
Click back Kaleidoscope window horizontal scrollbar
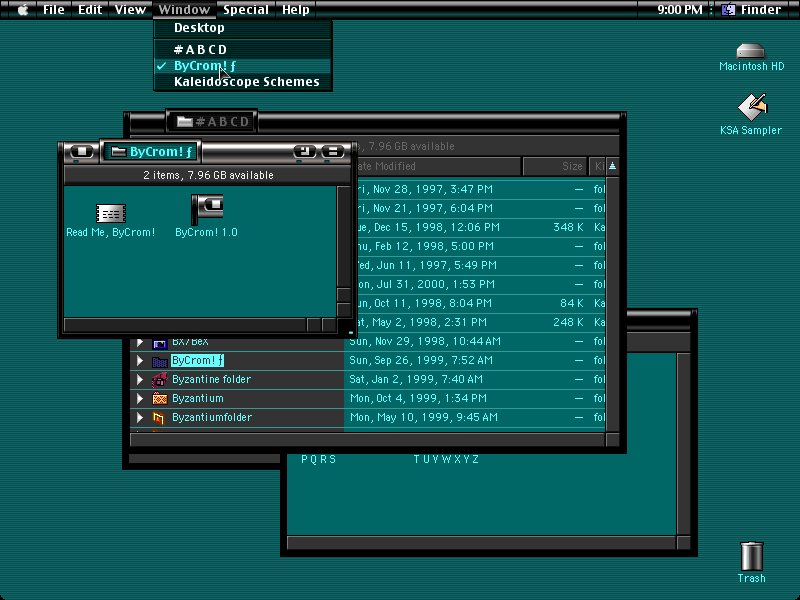click(x=482, y=542)
